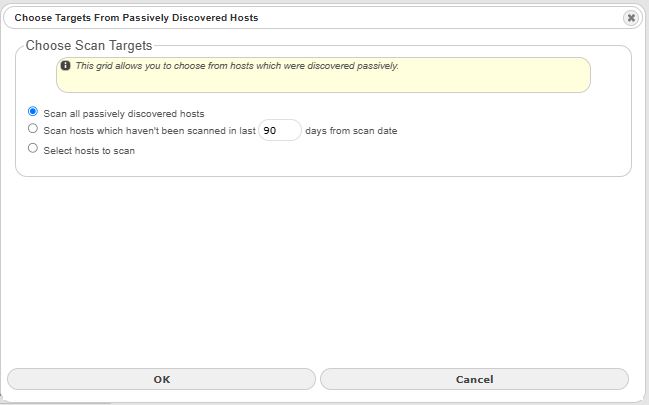This screenshot has width=649, height=405.
Task: Click the italic hint about passively discovered hosts
Action: 237,66
